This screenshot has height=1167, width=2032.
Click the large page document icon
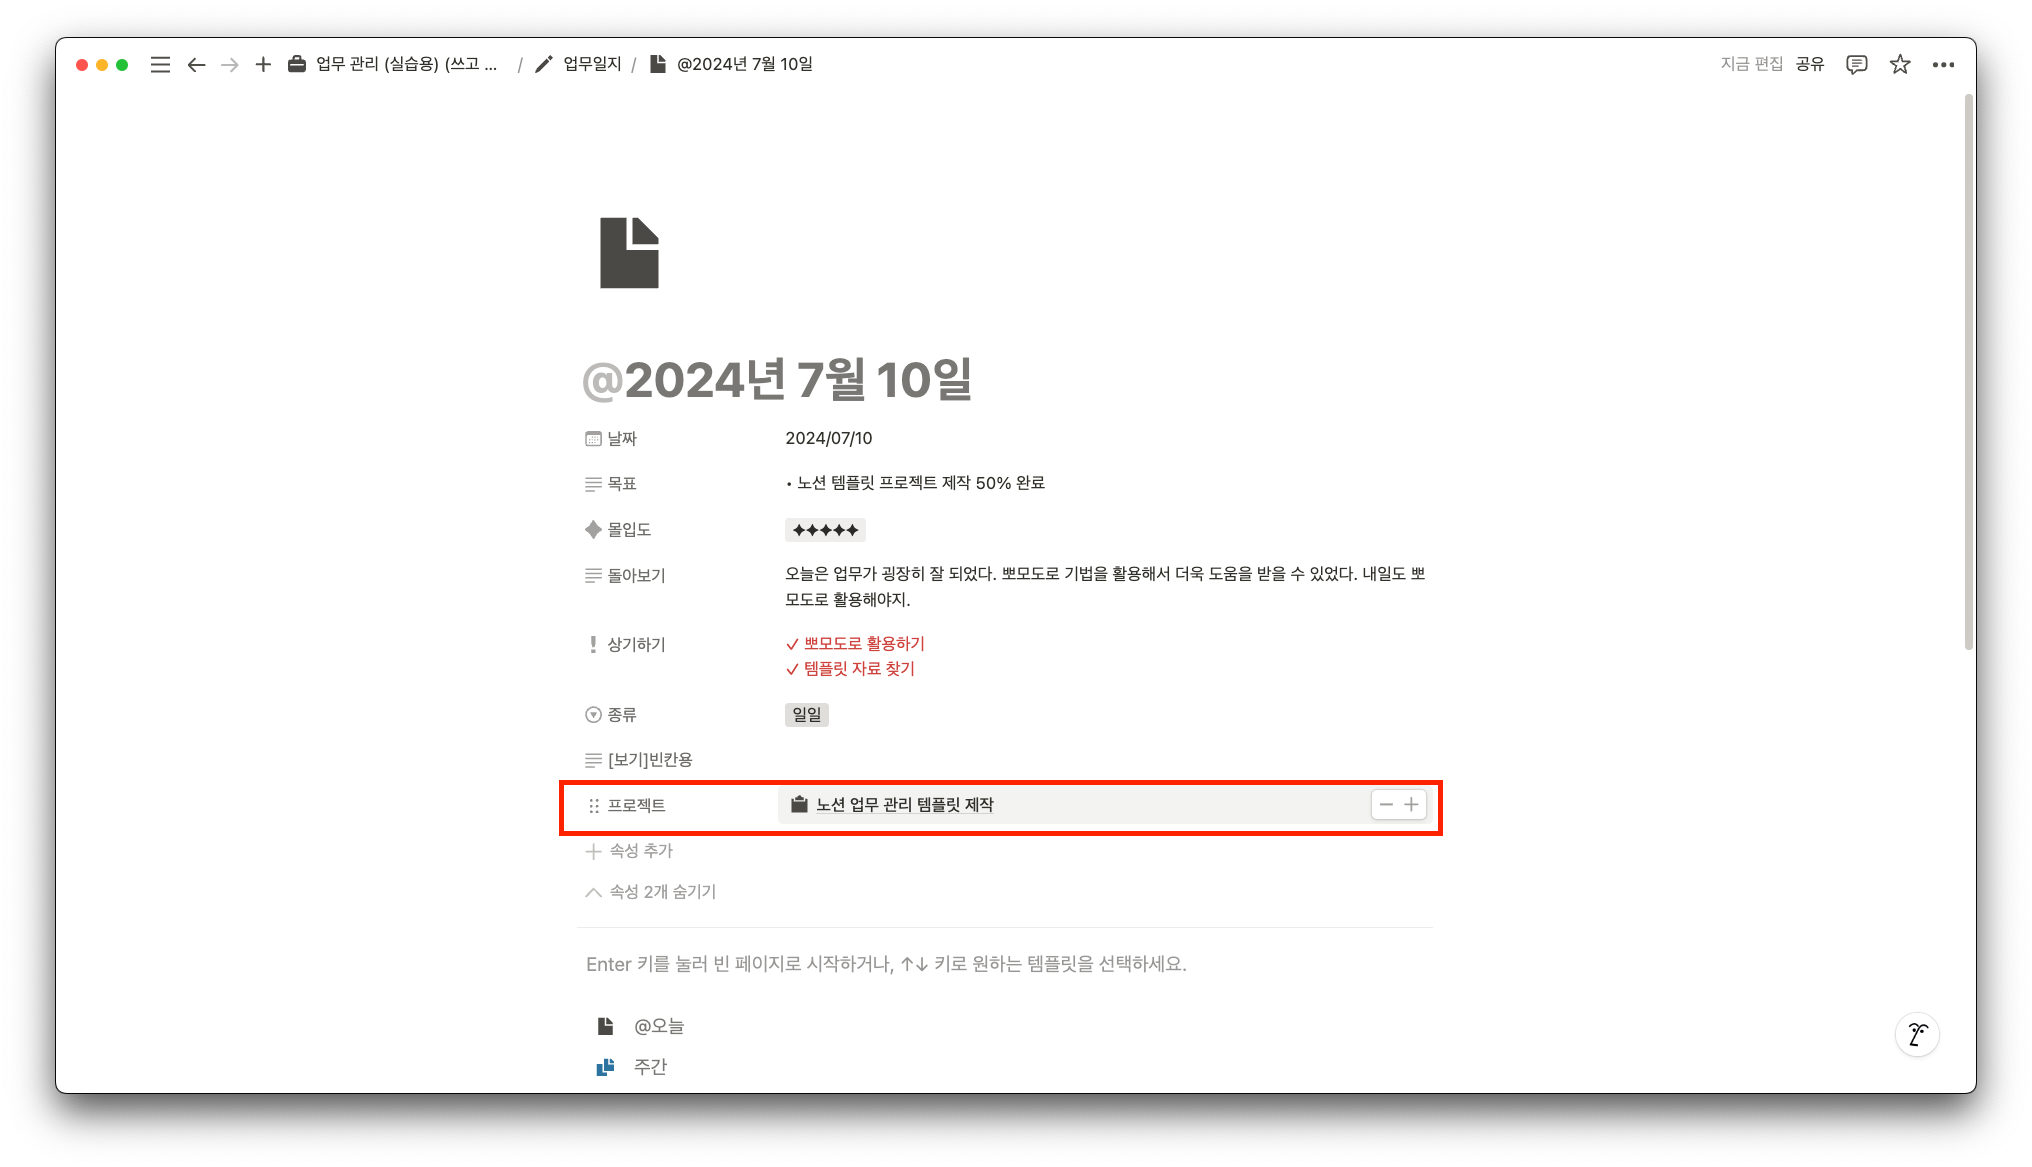(x=629, y=253)
